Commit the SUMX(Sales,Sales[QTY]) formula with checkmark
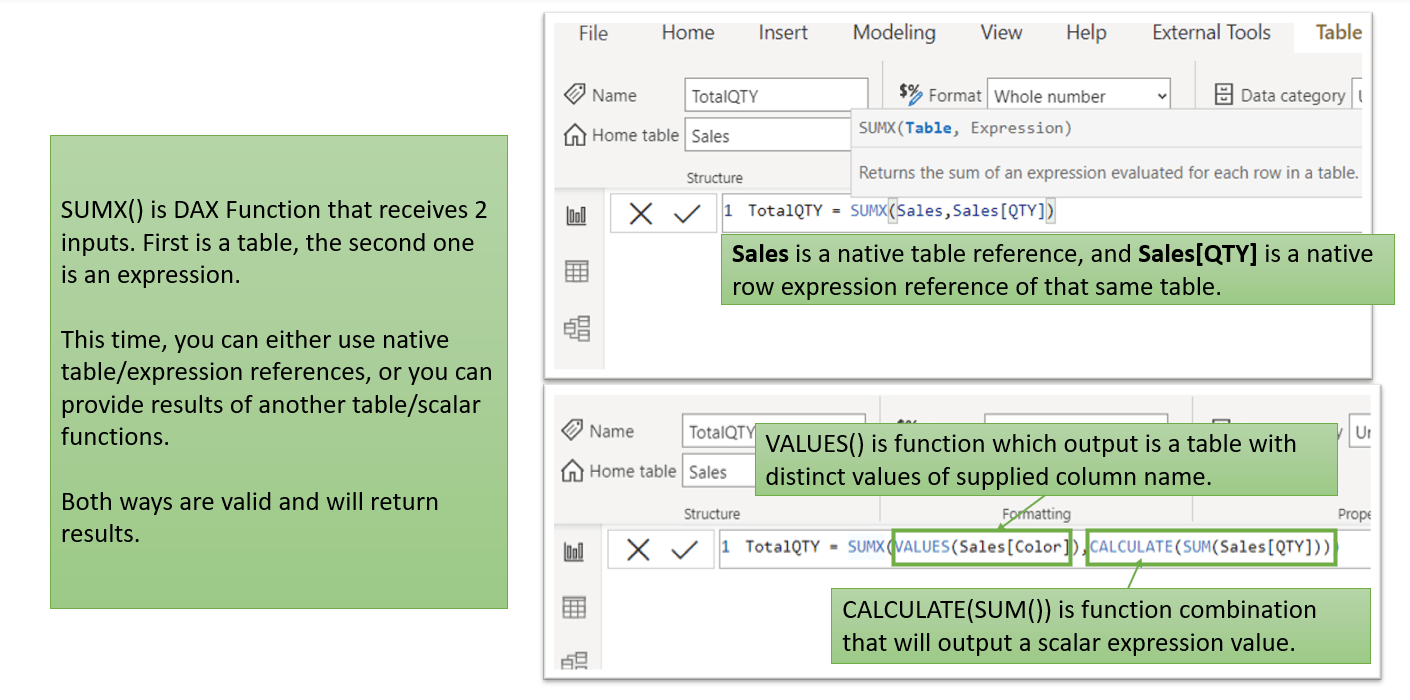Screen dimensions: 1410x700 (687, 213)
